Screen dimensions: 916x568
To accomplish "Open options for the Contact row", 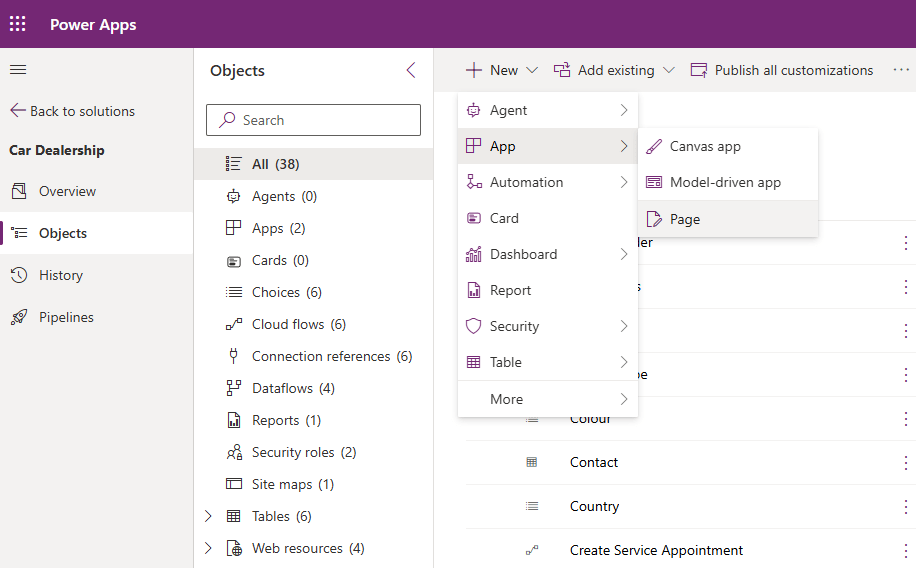I will click(906, 462).
